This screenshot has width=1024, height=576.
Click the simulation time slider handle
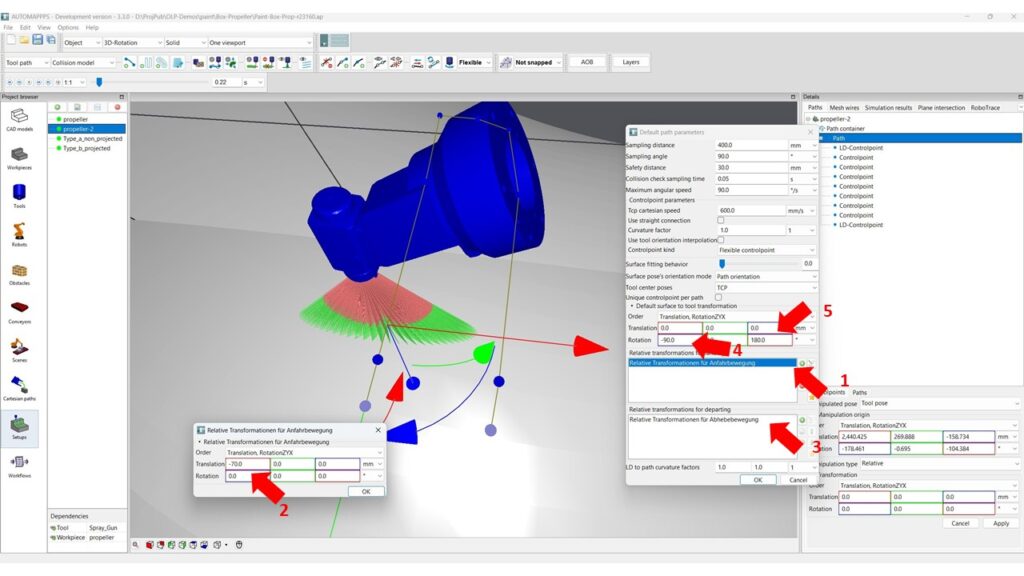[x=99, y=82]
